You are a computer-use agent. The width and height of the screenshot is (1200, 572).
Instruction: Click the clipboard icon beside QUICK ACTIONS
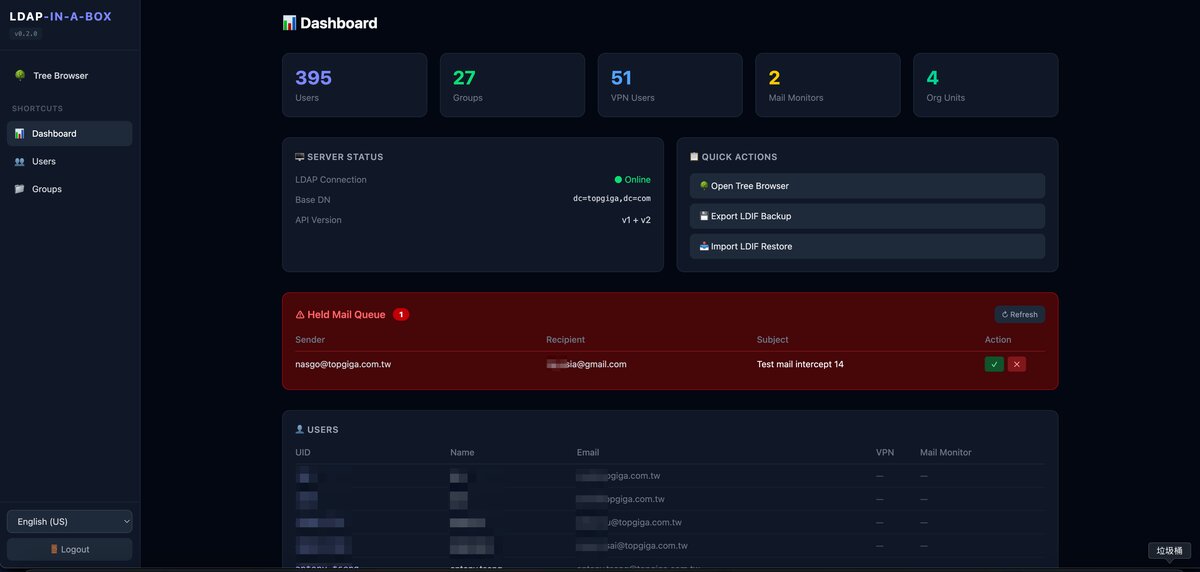point(694,157)
